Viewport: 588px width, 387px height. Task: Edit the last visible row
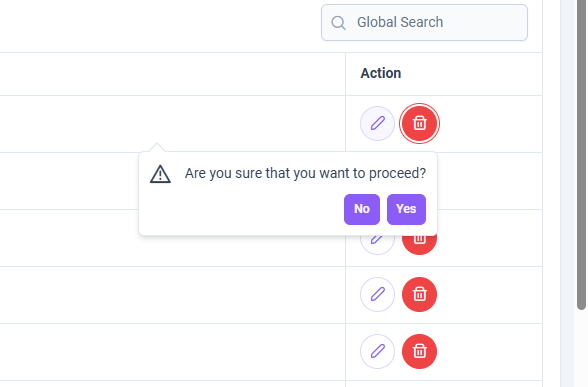pos(377,351)
